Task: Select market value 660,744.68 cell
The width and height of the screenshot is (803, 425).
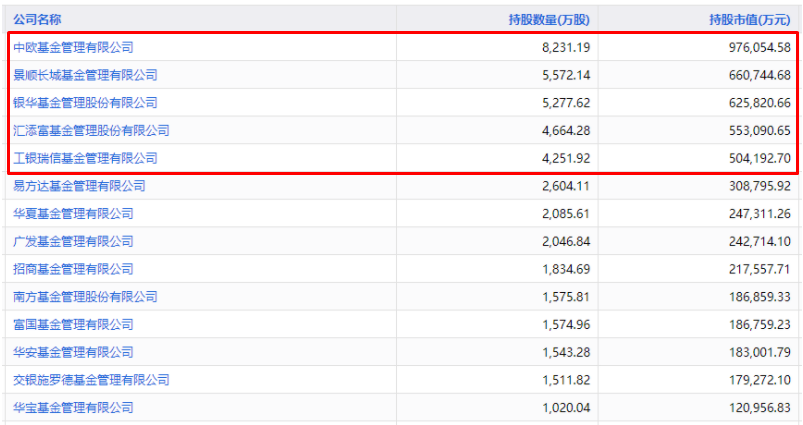Action: click(760, 75)
